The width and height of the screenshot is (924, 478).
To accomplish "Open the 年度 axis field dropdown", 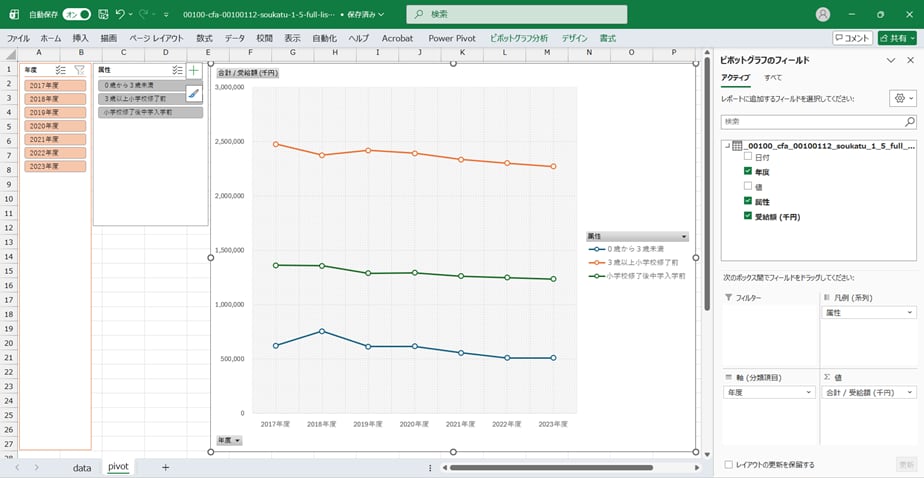I will (x=808, y=393).
